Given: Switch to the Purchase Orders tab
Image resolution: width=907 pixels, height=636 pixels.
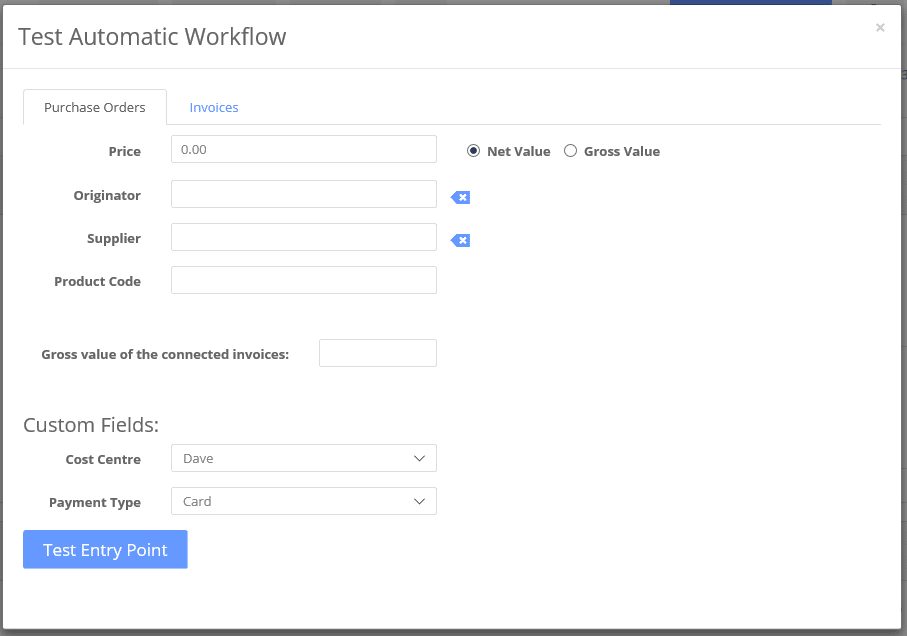Looking at the screenshot, I should (x=95, y=108).
